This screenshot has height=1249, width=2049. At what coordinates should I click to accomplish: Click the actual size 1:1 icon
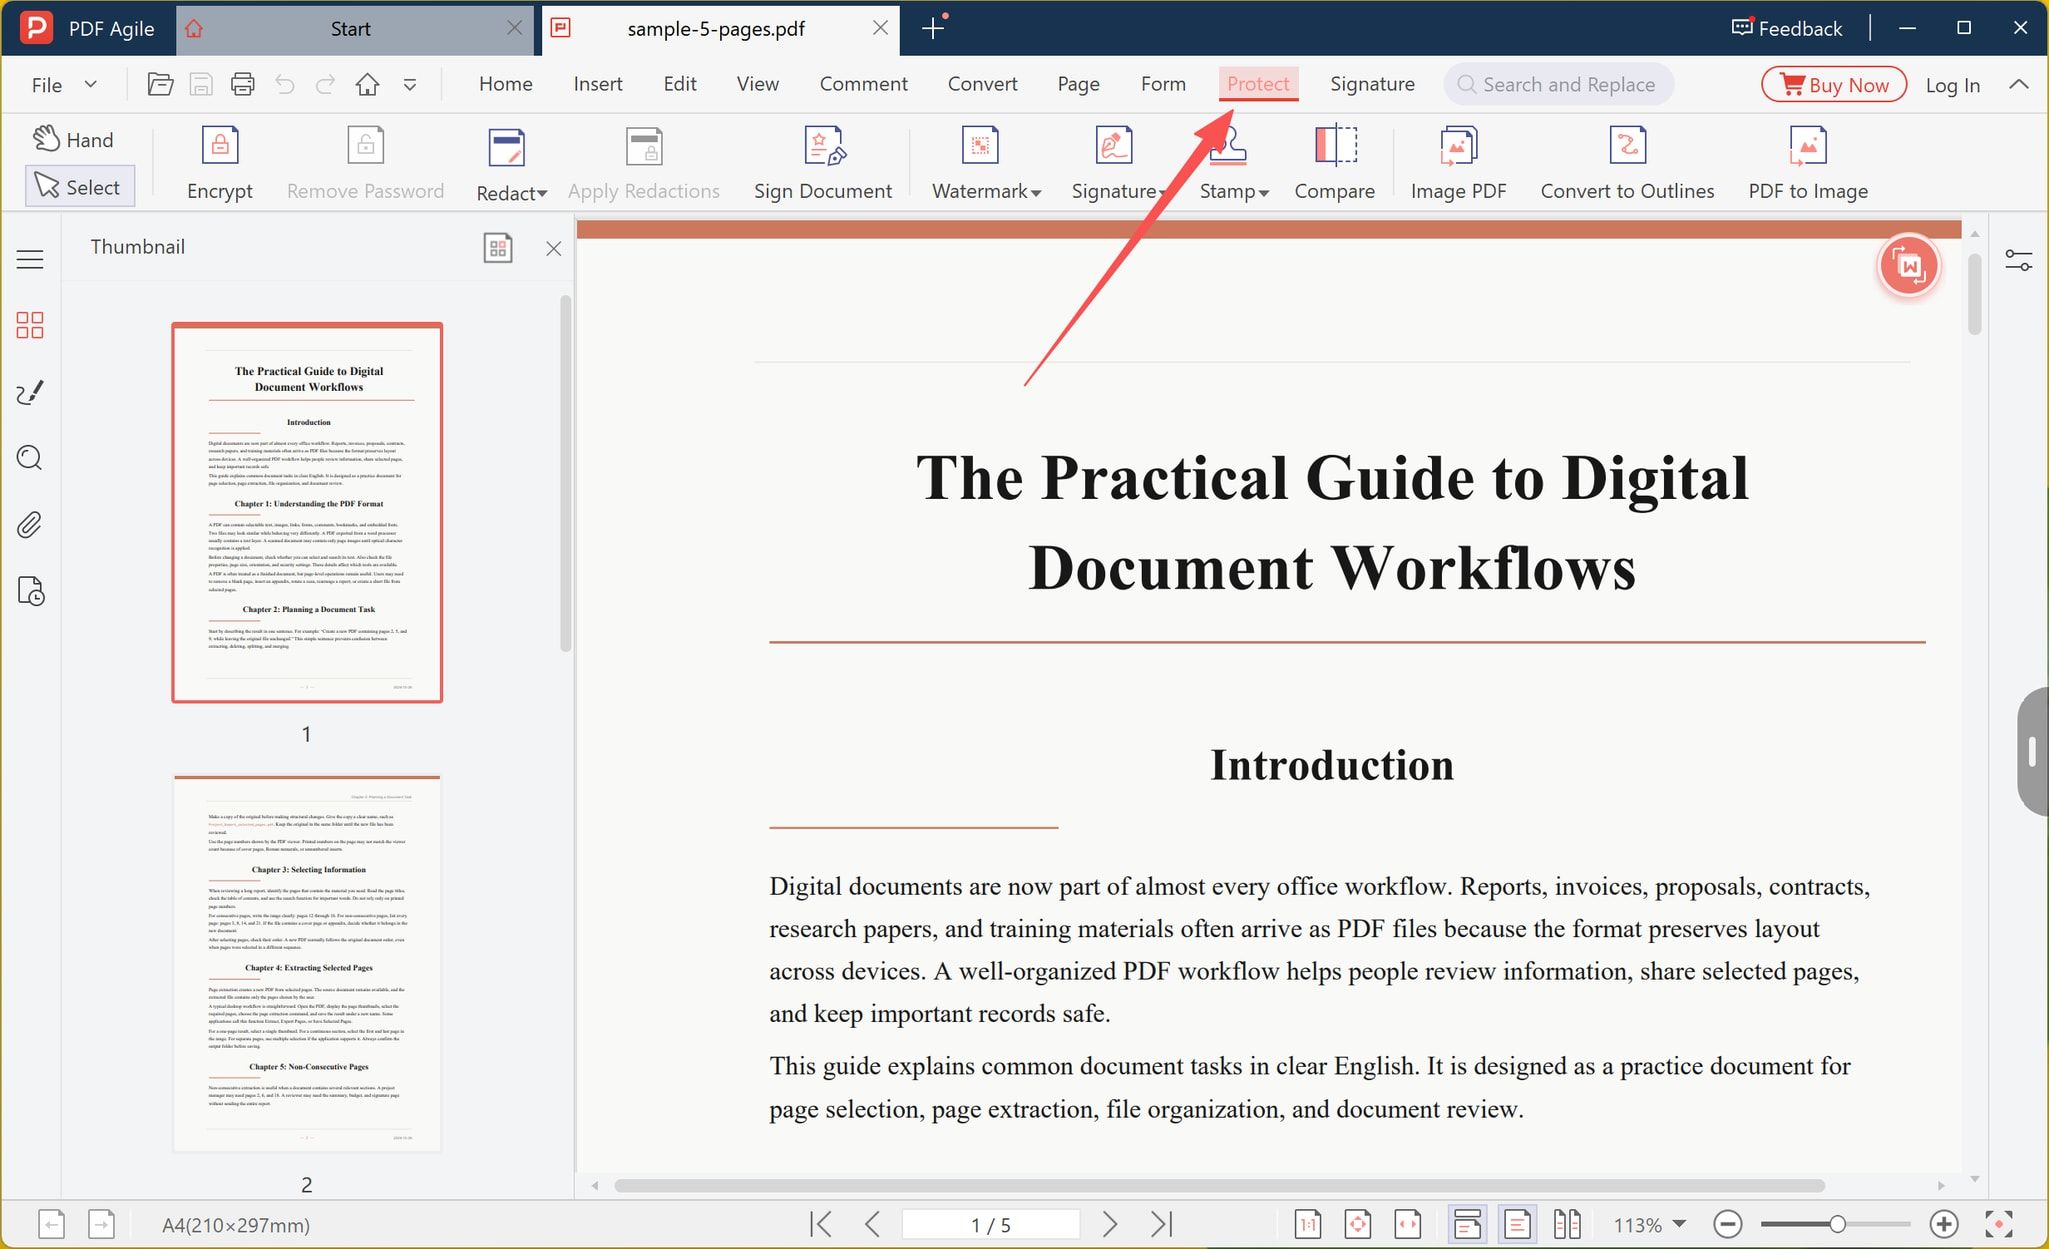pyautogui.click(x=1308, y=1224)
